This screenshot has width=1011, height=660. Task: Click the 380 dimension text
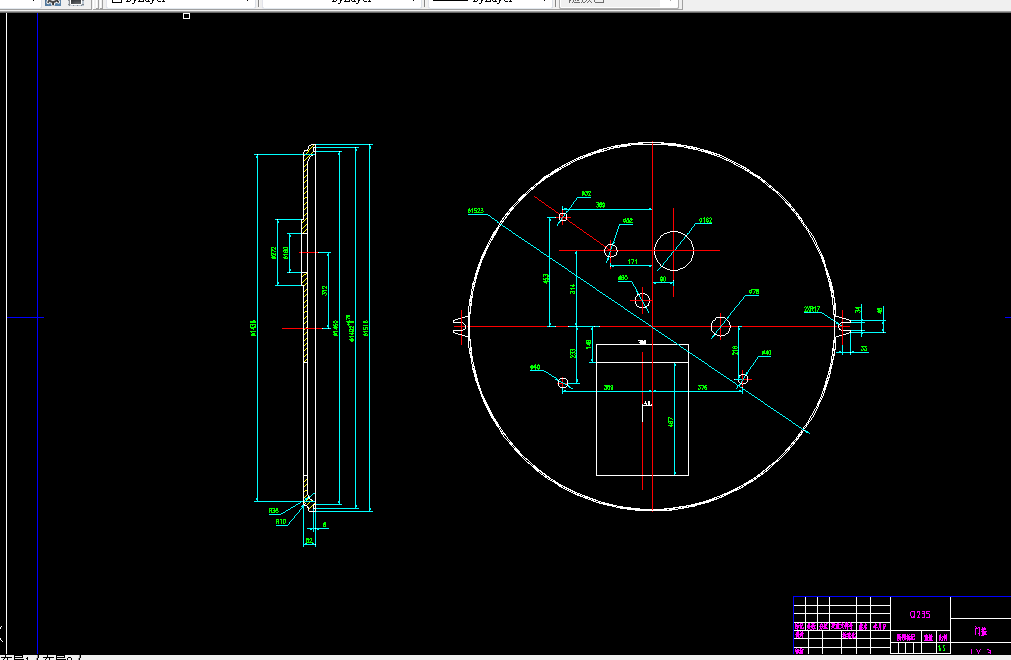[600, 205]
